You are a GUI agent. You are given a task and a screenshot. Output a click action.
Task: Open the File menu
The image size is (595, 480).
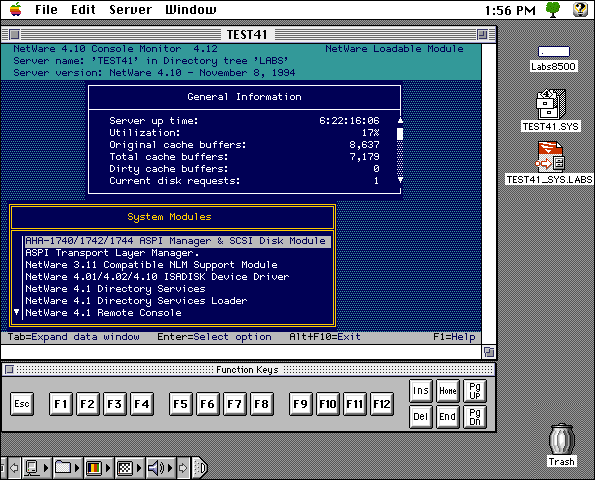46,9
